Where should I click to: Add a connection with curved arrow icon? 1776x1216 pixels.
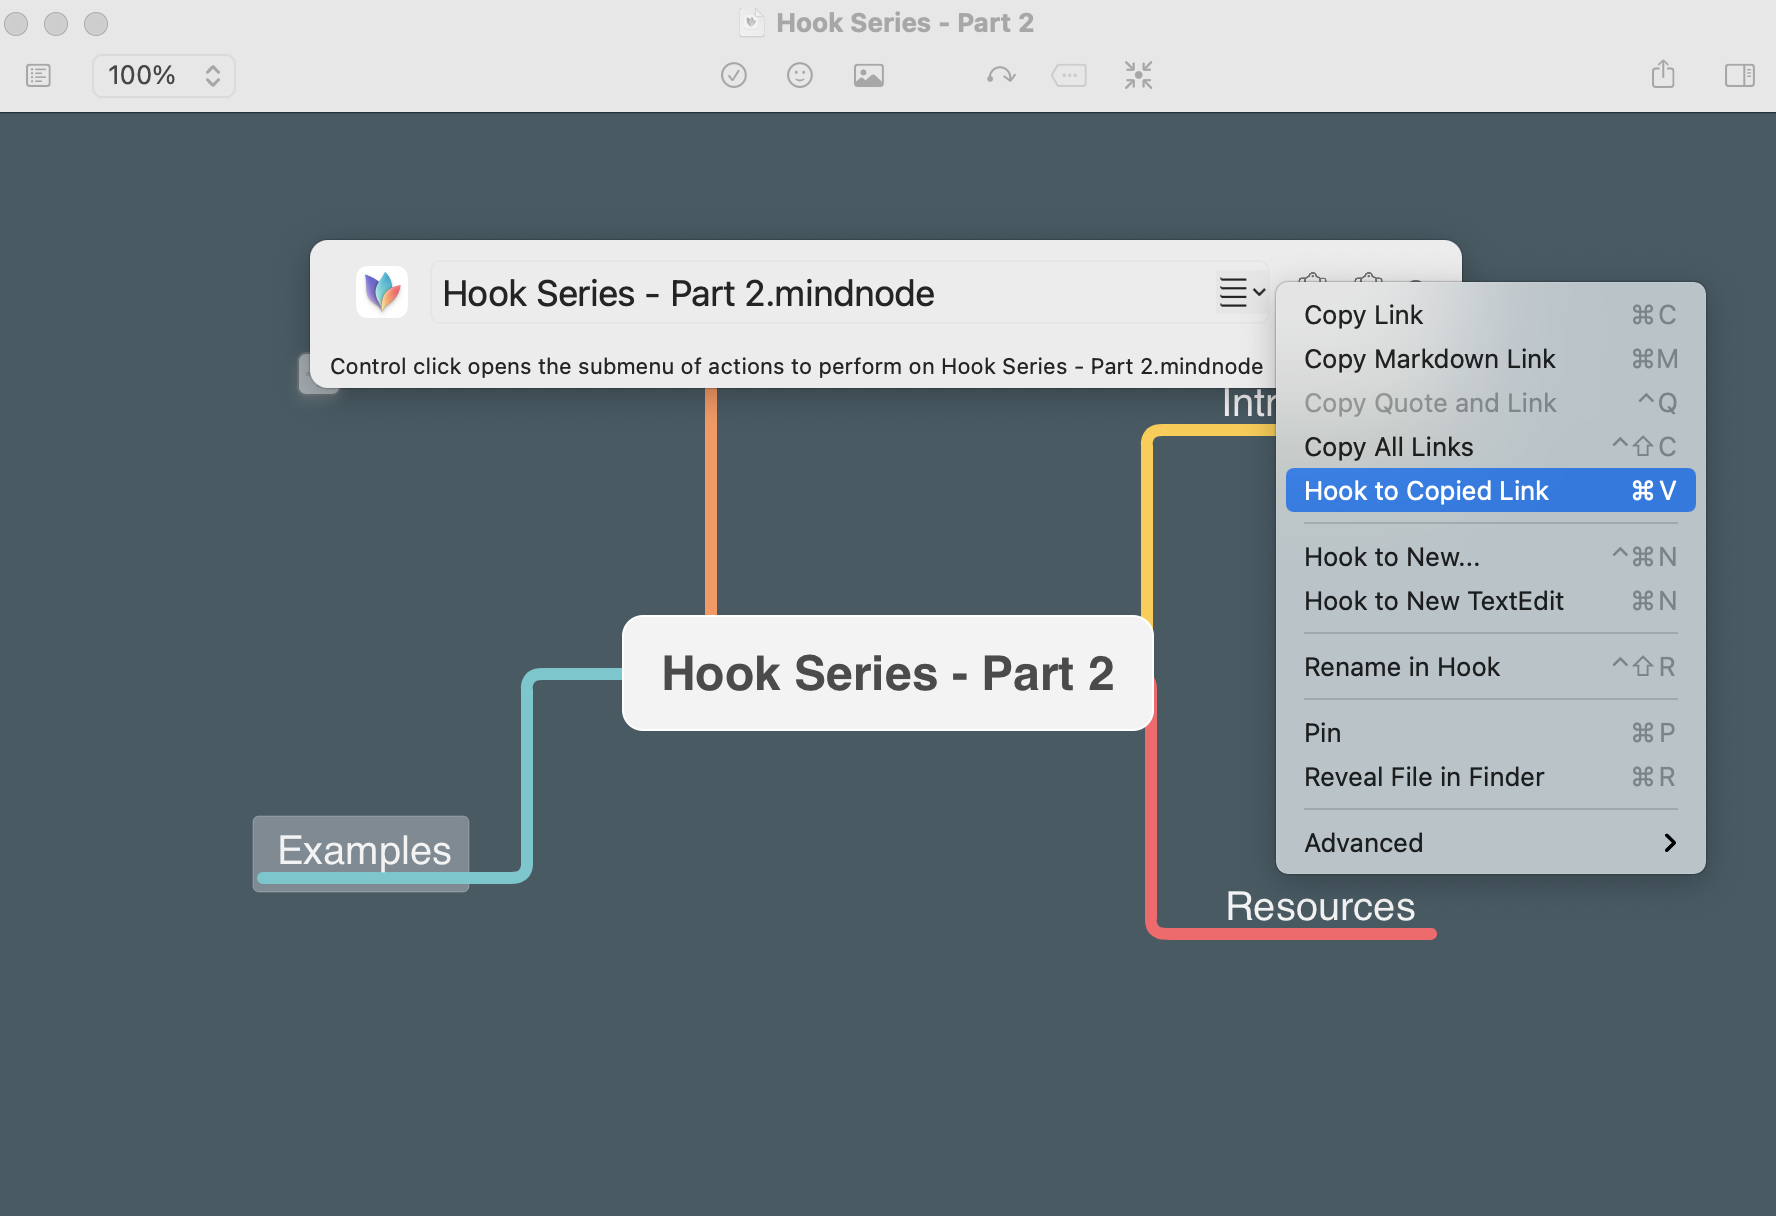point(1001,75)
